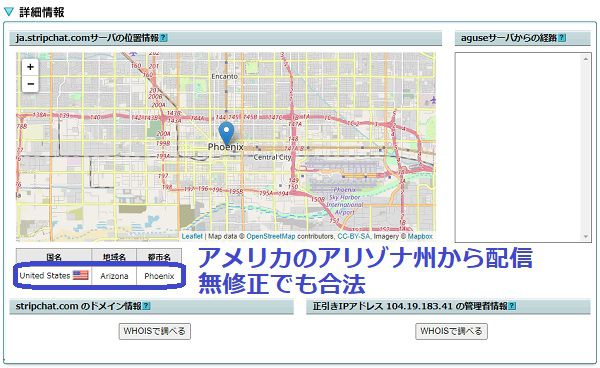Viewport: 600px width, 368px height.
Task: Click the United States flag icon
Action: click(80, 275)
